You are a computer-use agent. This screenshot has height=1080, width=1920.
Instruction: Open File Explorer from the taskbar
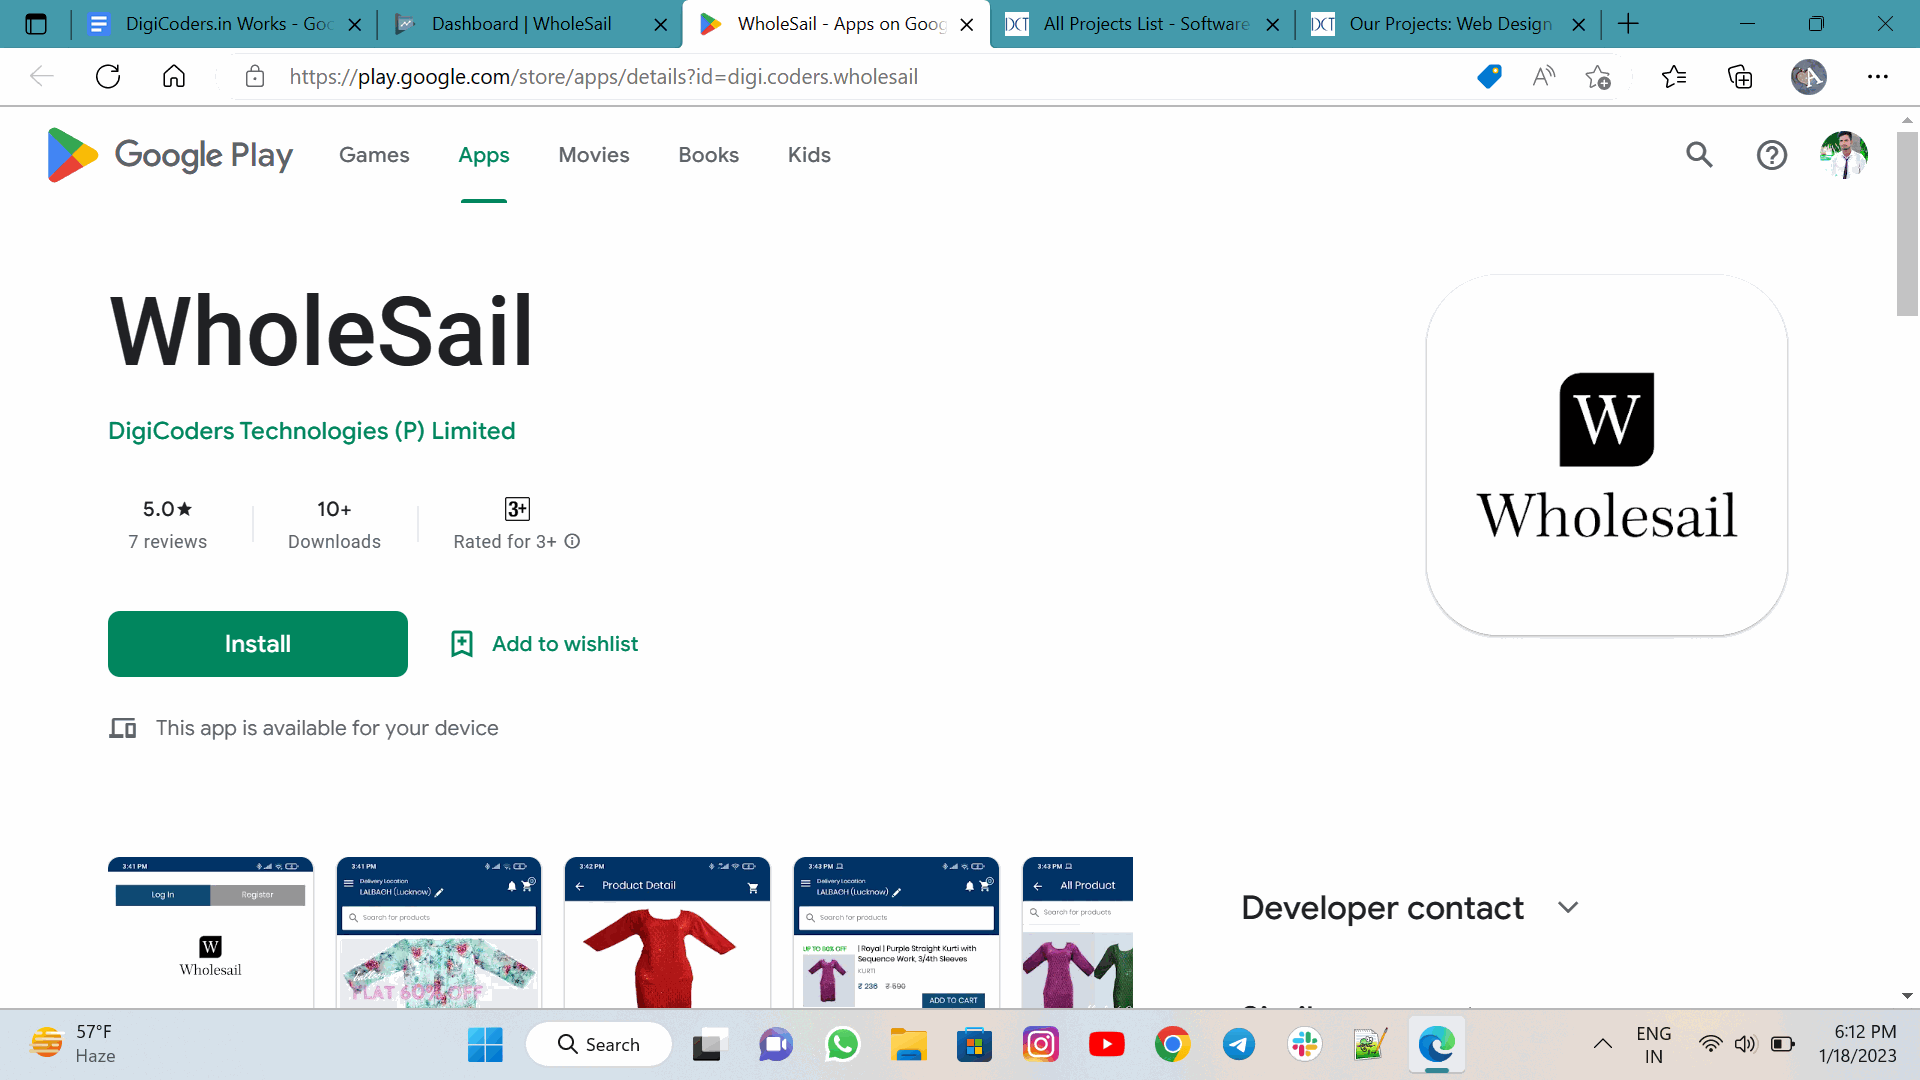click(x=908, y=1045)
